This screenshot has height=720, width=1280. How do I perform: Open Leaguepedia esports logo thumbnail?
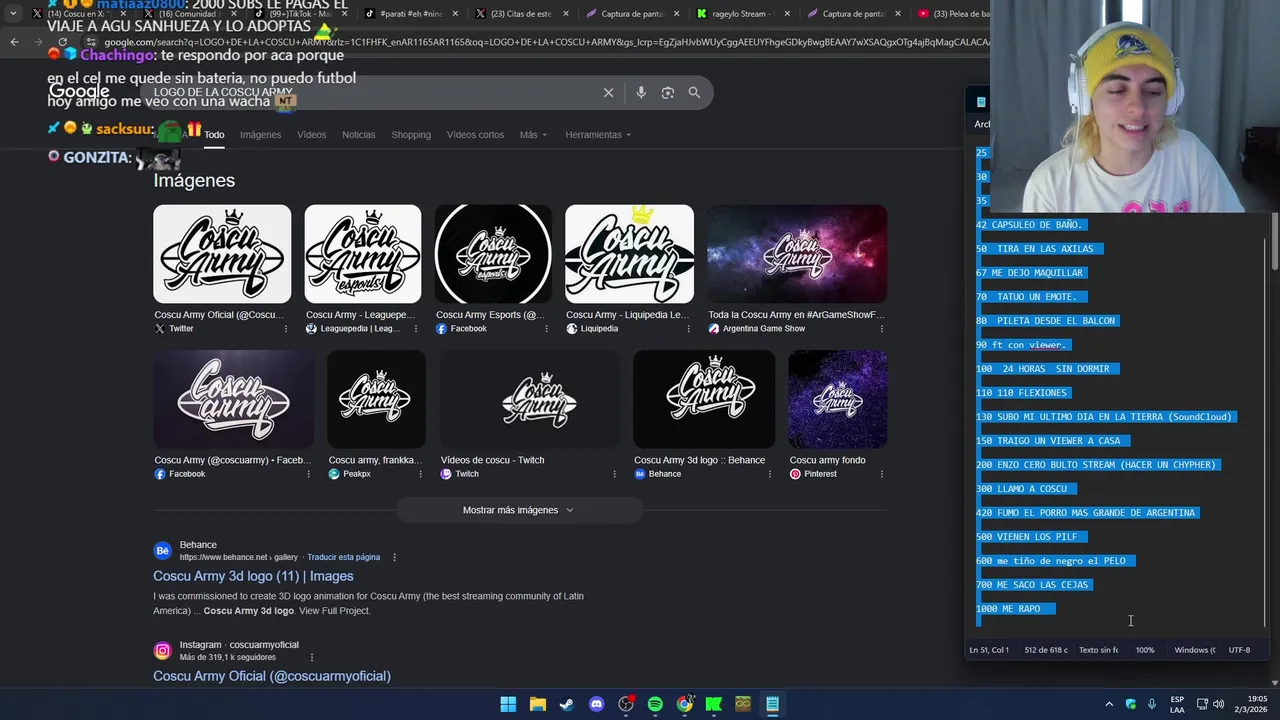coord(363,254)
